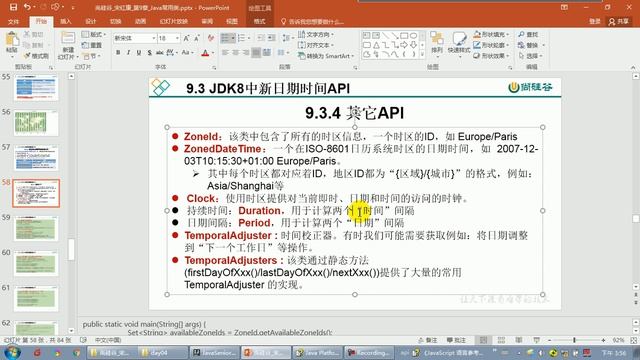The height and width of the screenshot is (360, 640).
Task: Increase the list indent level
Action: point(271,38)
